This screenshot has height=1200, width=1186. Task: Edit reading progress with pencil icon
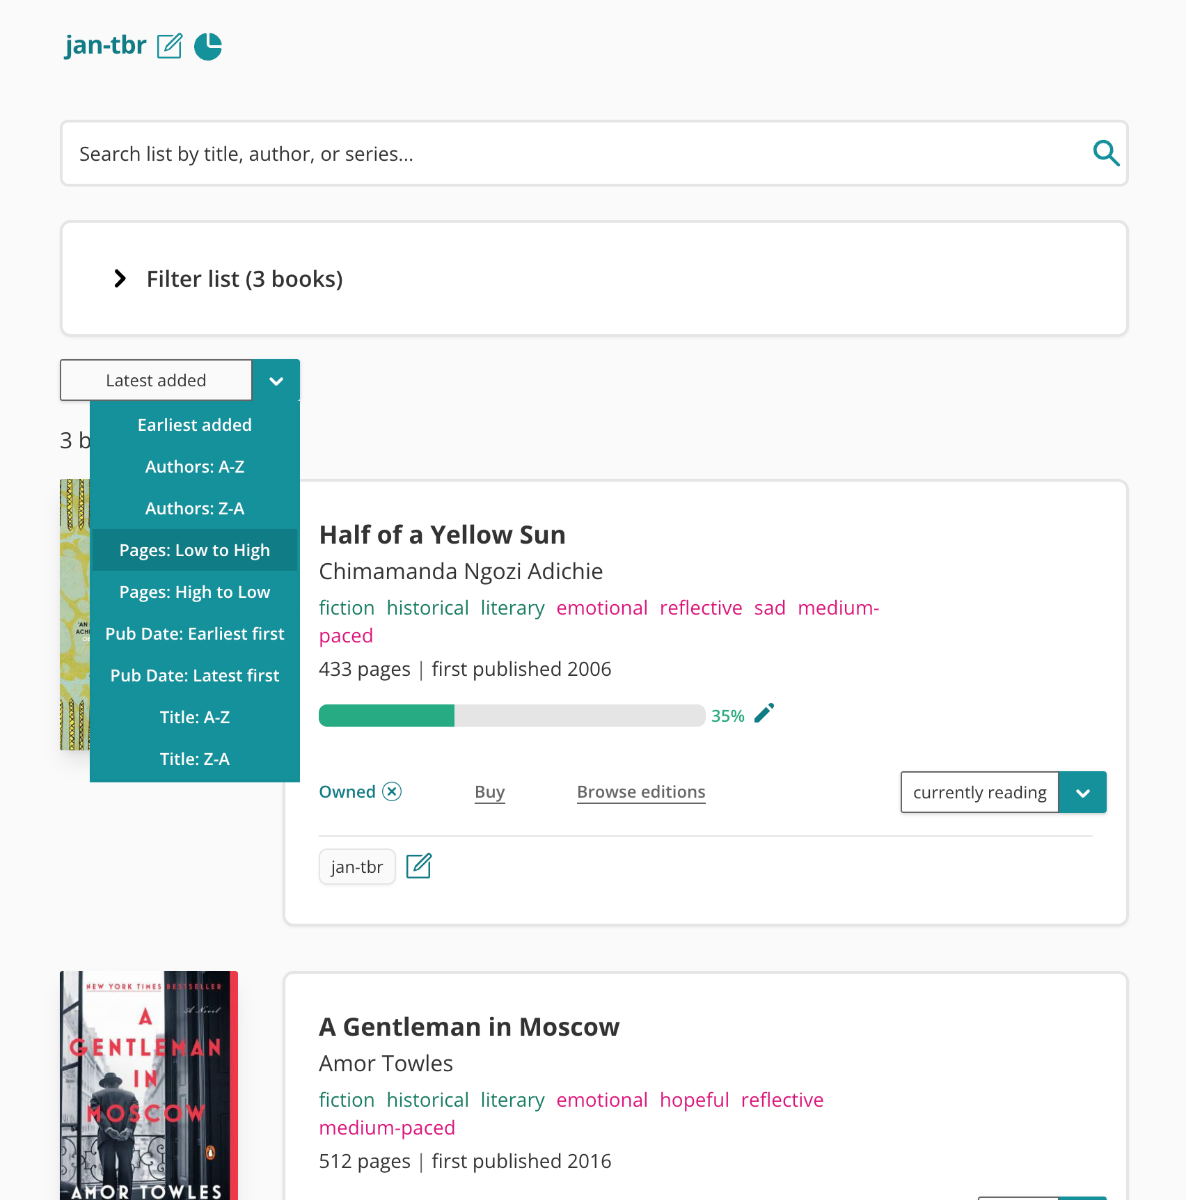(x=764, y=714)
